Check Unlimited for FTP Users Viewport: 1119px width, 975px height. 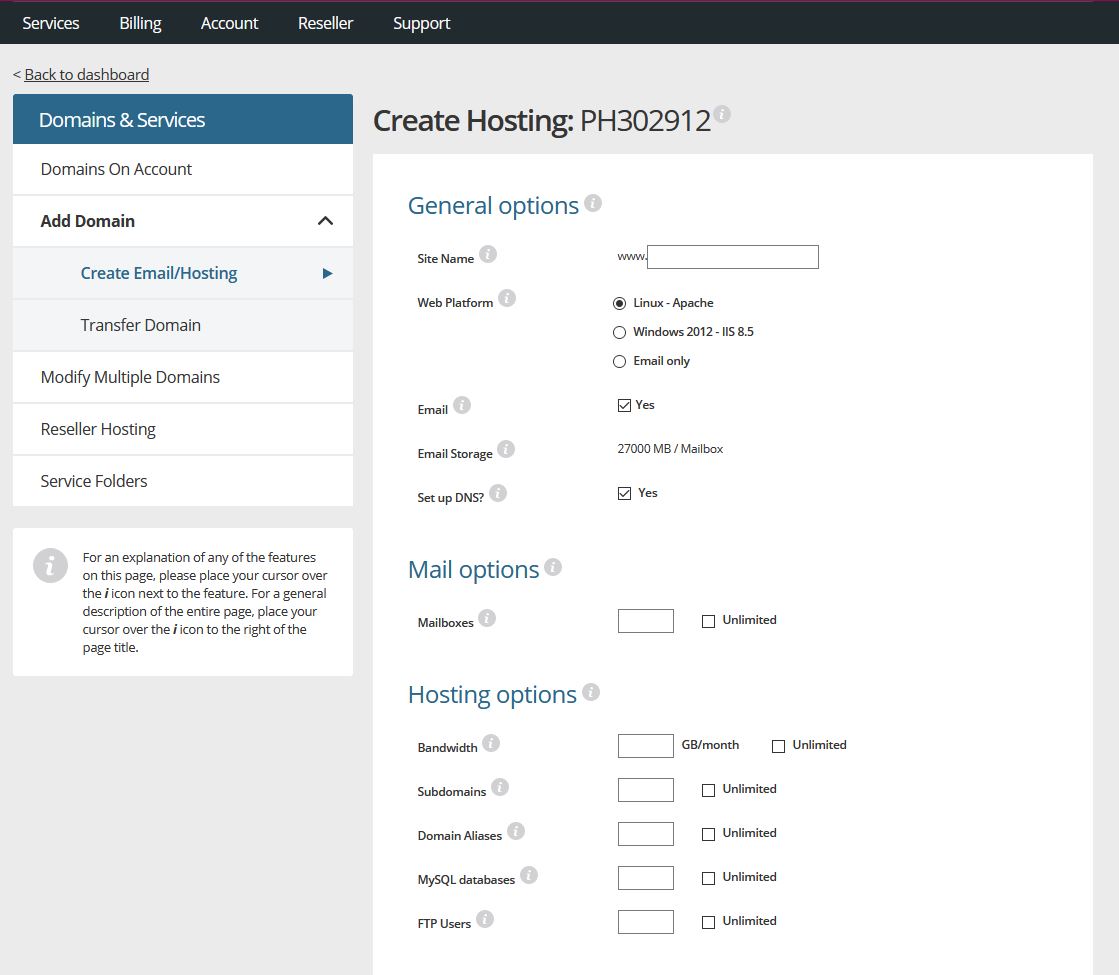708,921
